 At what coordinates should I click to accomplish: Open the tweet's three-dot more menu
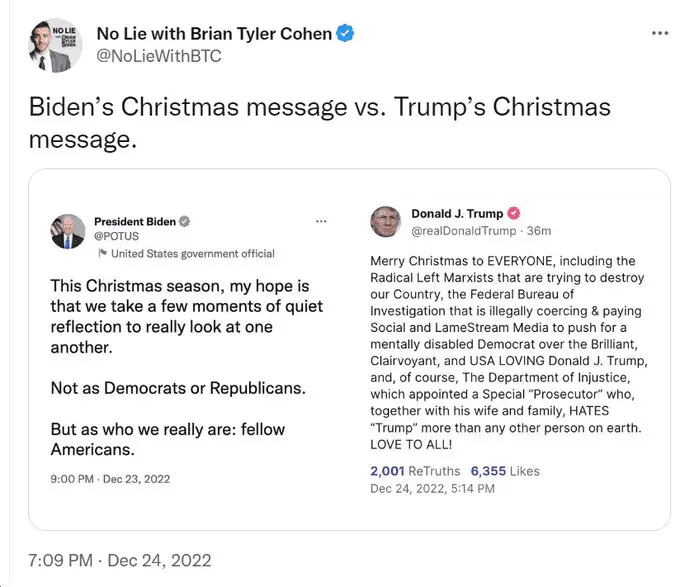[x=659, y=33]
